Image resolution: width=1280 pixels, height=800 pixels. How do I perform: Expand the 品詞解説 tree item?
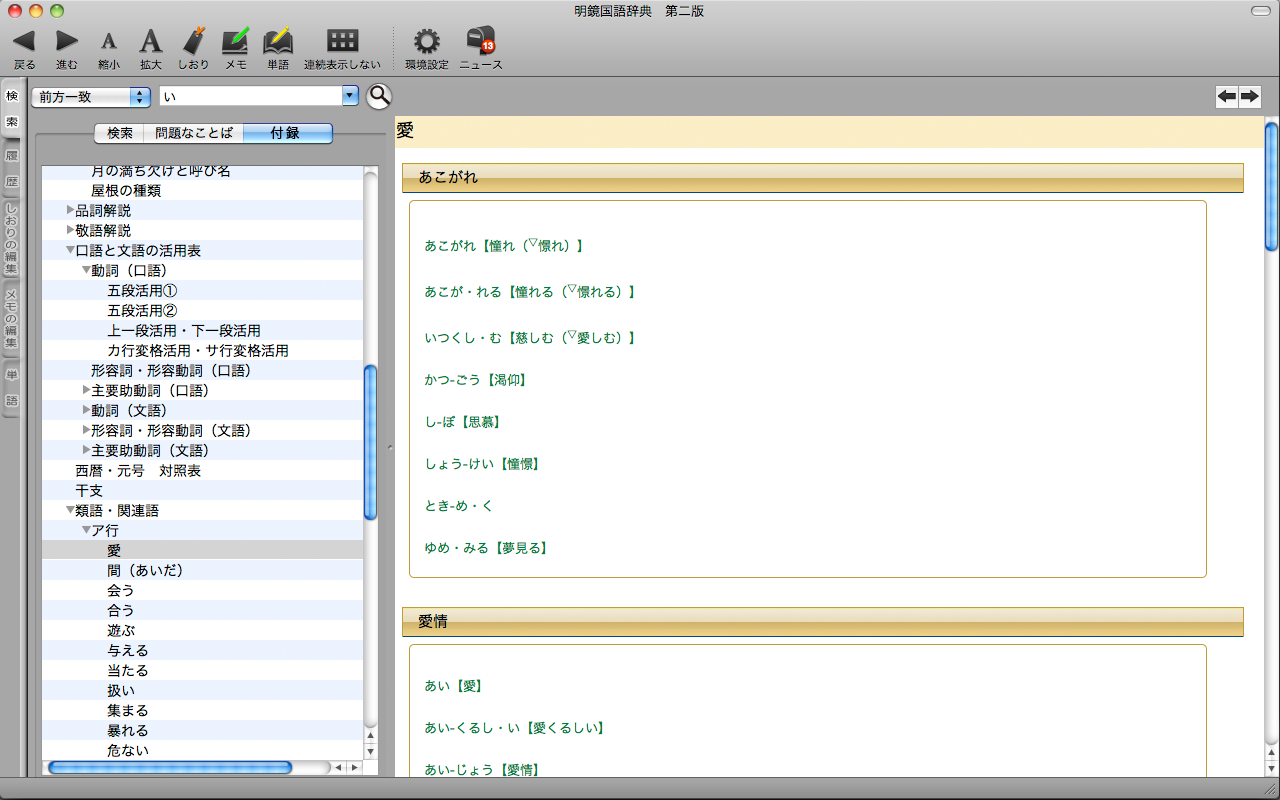click(x=71, y=210)
